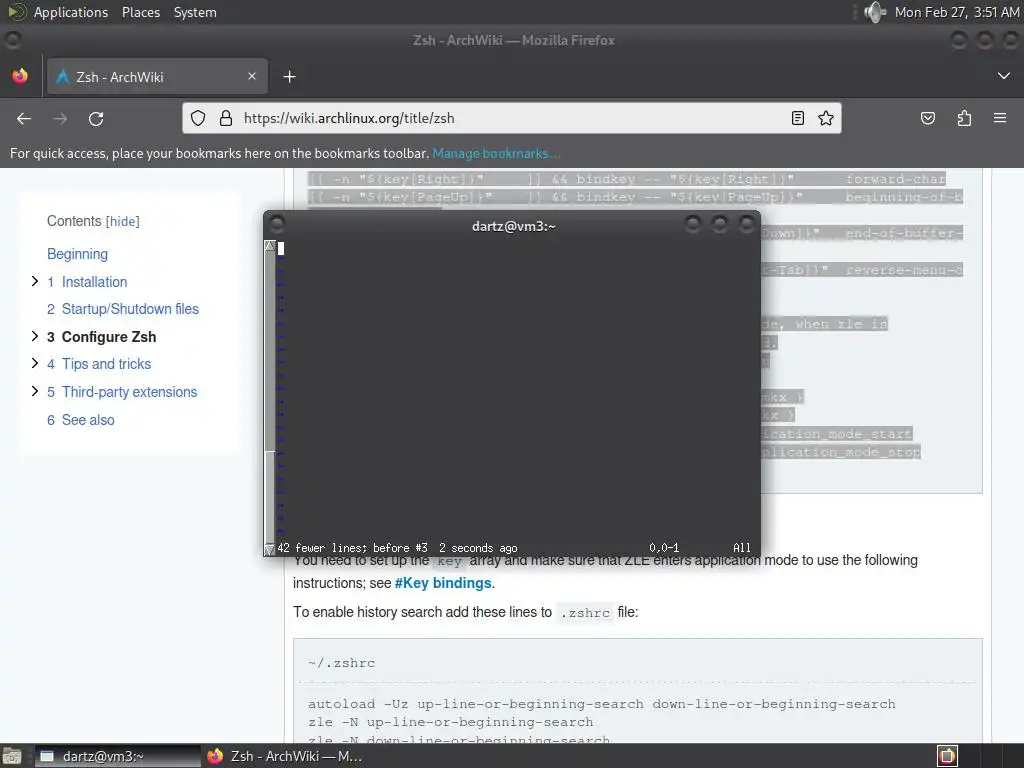Screen dimensions: 1024x768
Task: Reload the Zsh ArchWiki page
Action: 96,119
